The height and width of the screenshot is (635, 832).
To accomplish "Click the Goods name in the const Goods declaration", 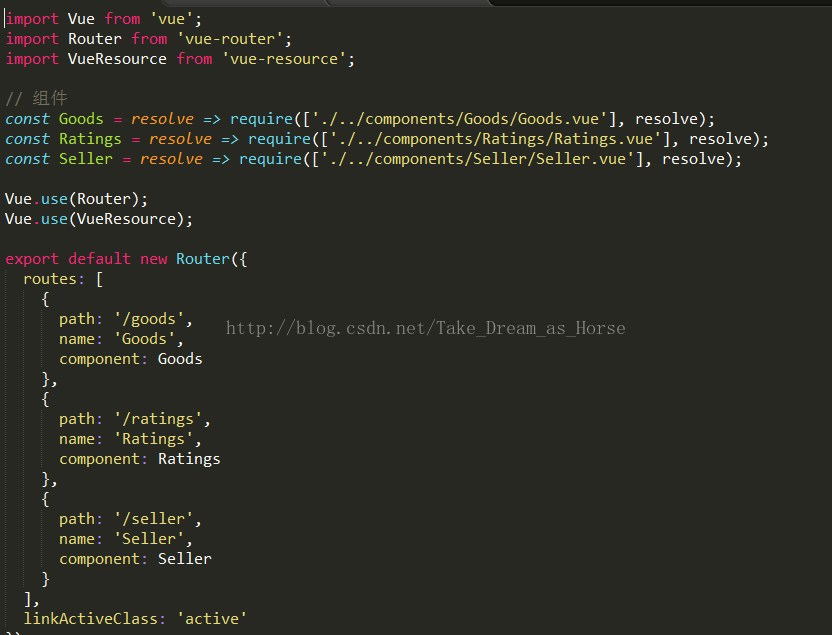I will (x=81, y=119).
